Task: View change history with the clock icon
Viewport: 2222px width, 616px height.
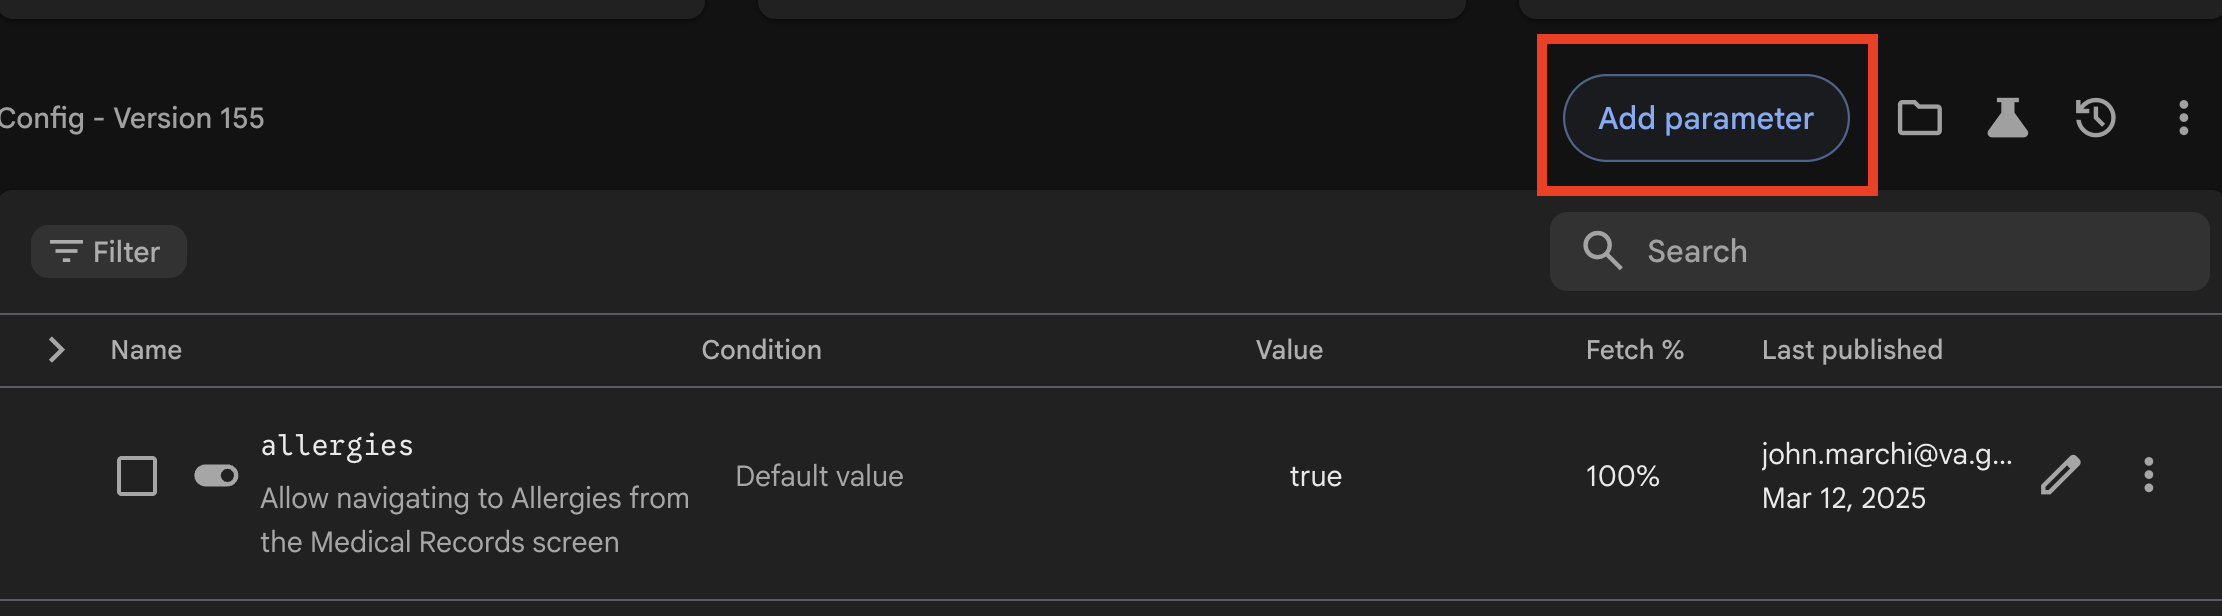Action: tap(2095, 117)
